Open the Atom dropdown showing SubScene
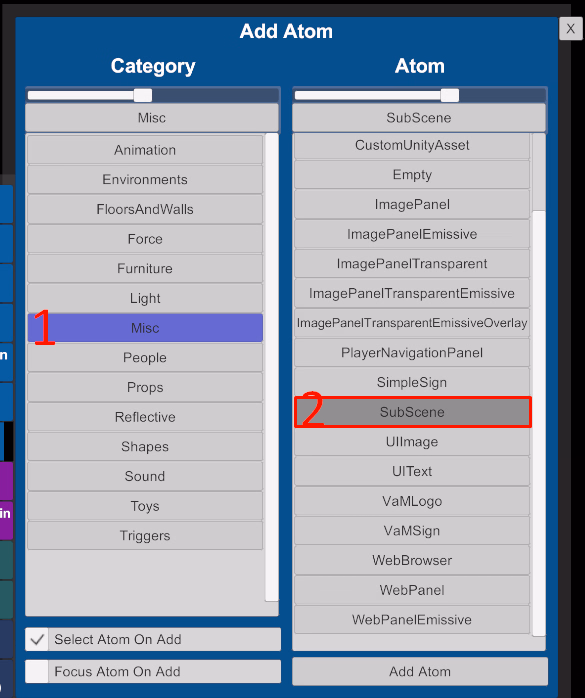Image resolution: width=585 pixels, height=698 pixels. (418, 118)
